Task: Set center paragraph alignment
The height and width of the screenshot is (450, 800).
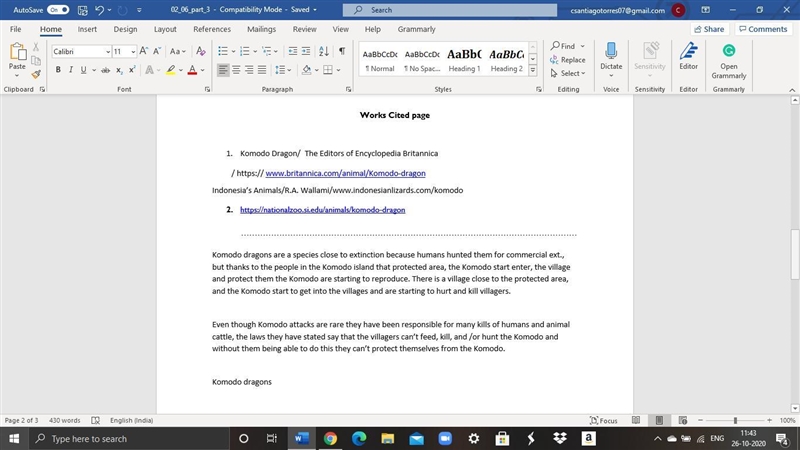Action: pyautogui.click(x=236, y=70)
